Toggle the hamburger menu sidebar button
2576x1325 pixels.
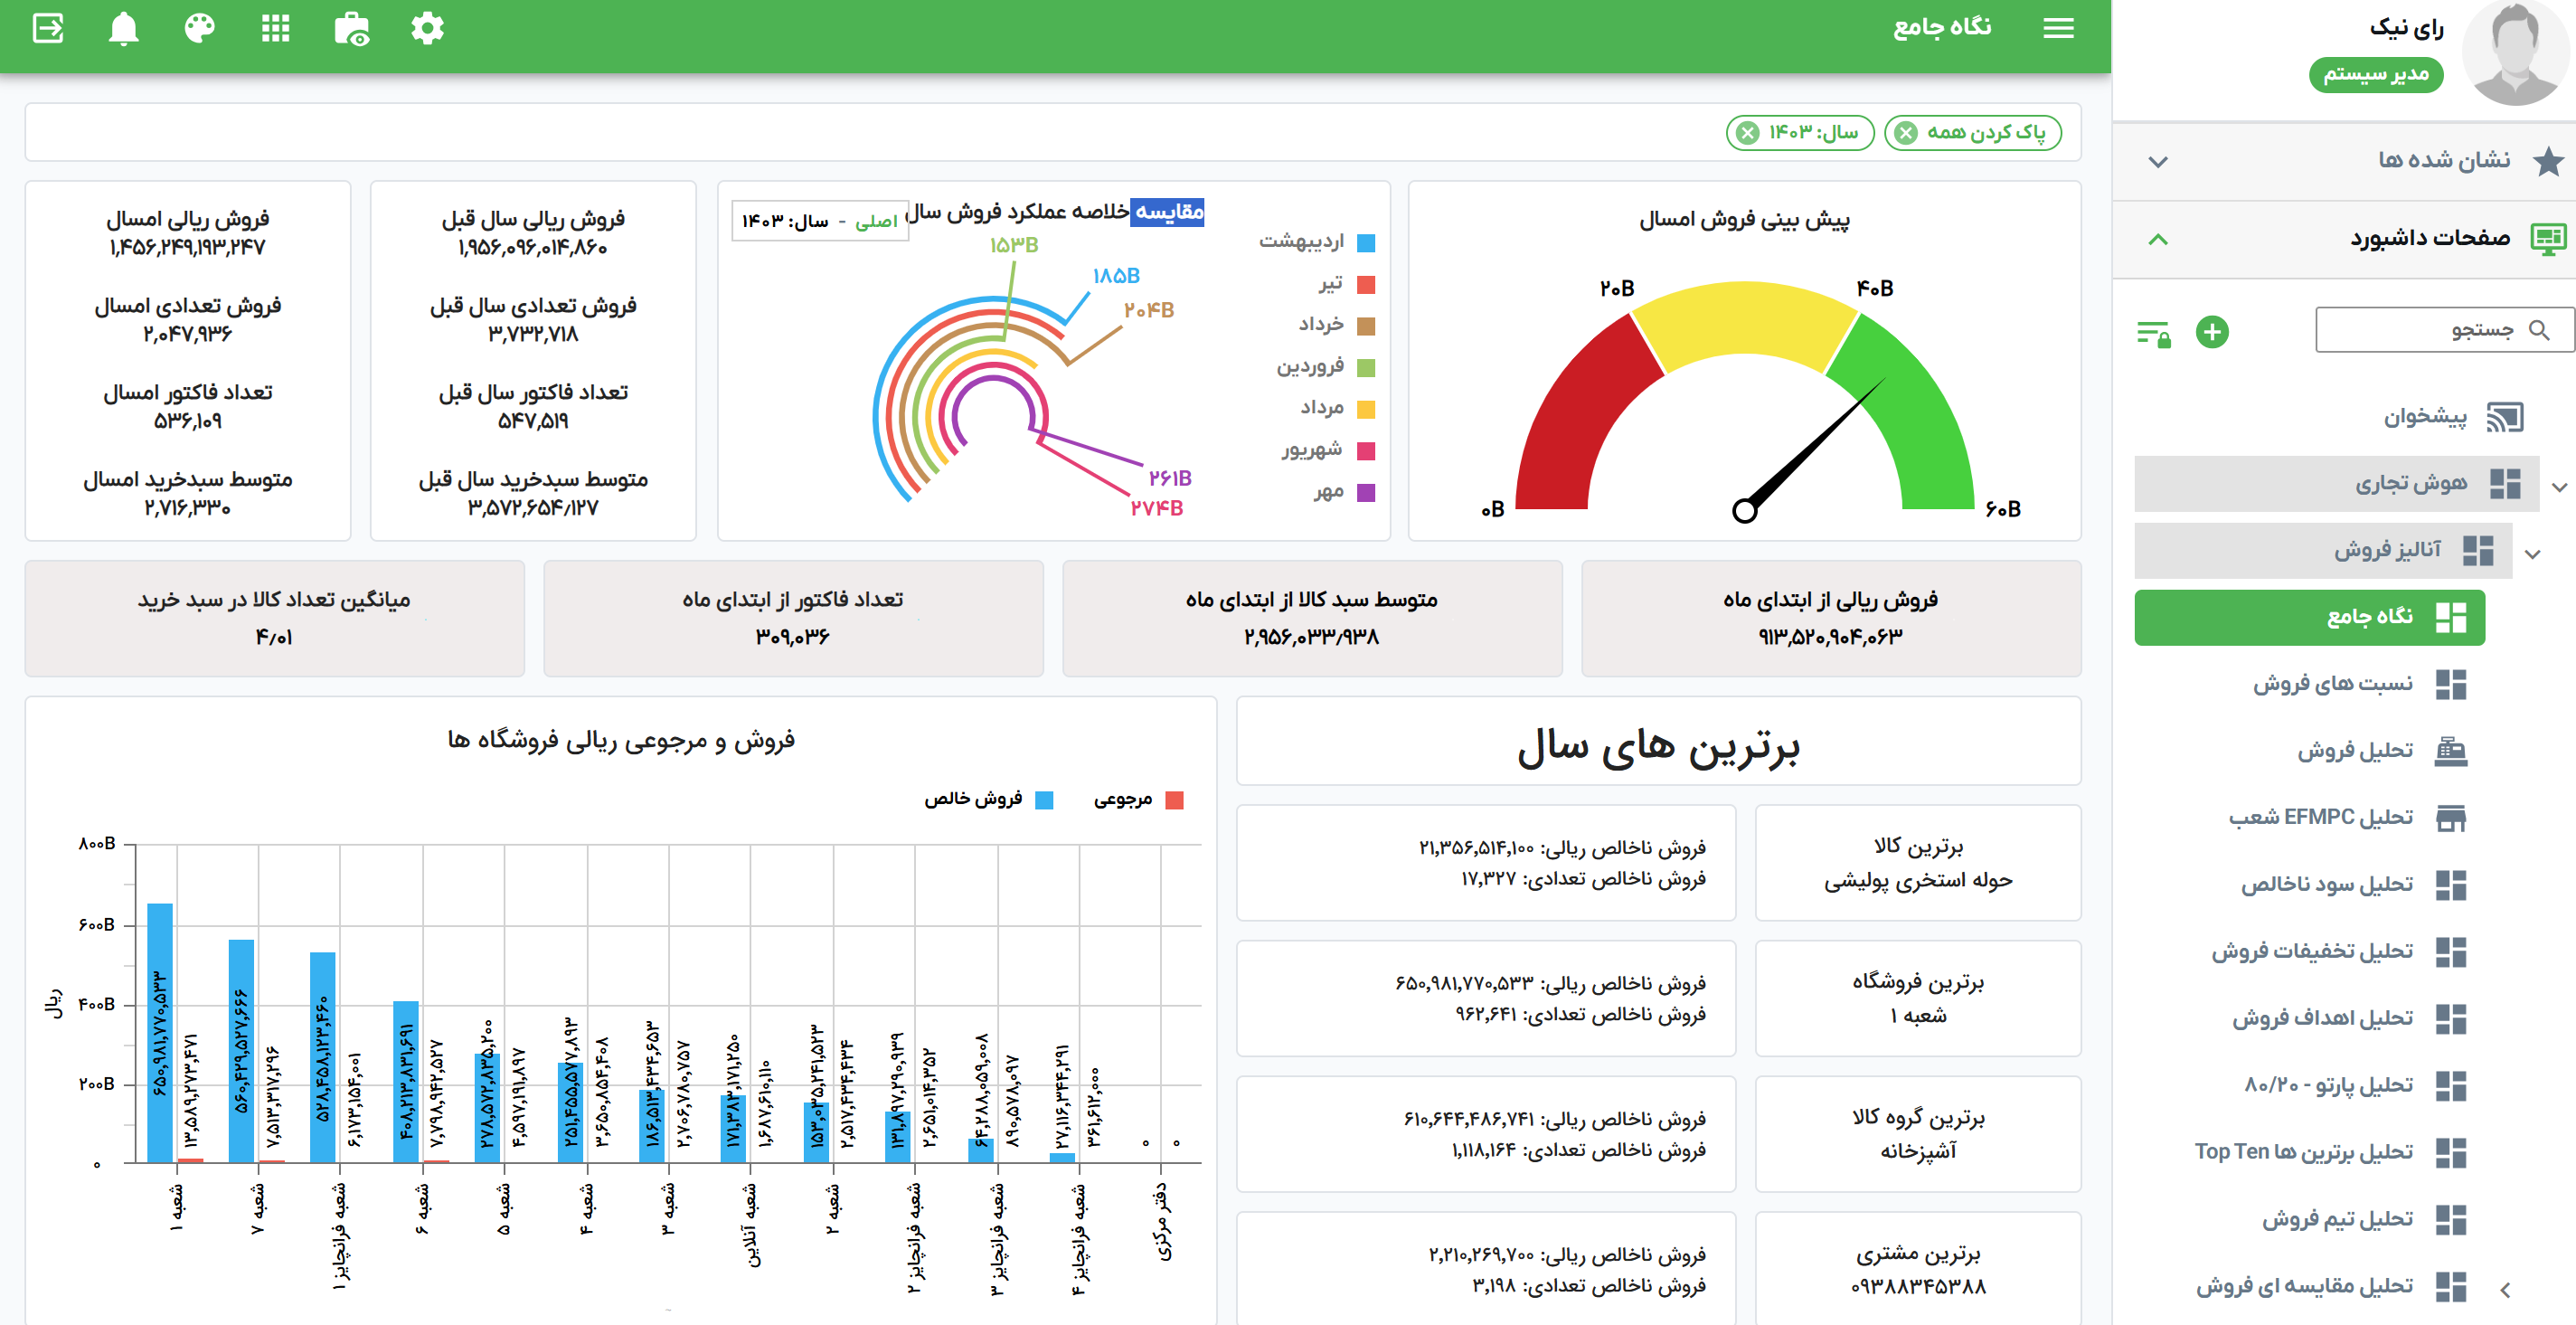coord(2058,29)
